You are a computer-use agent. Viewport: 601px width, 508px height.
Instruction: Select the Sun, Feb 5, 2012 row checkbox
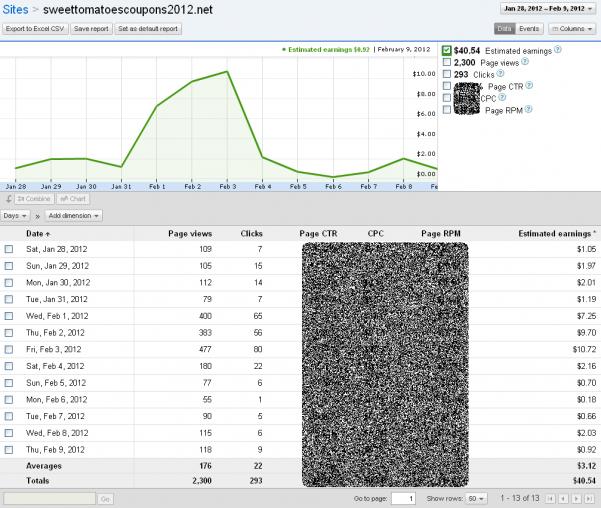tap(9, 383)
